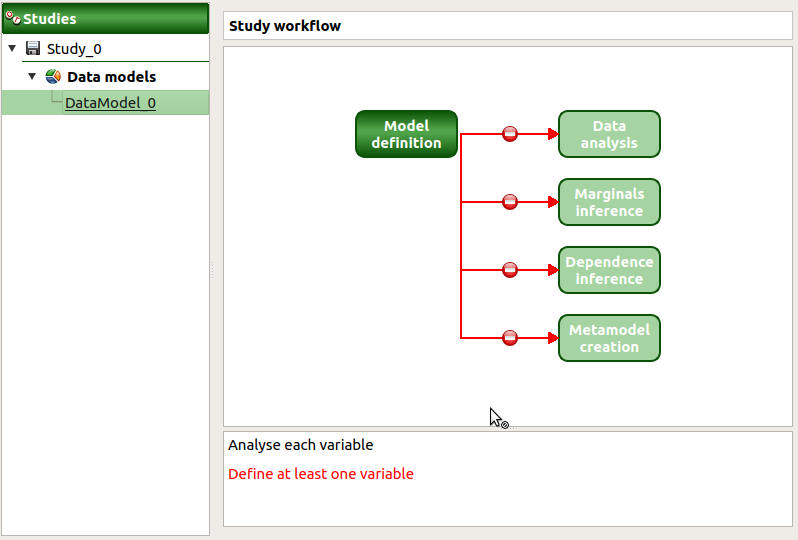Screen dimensions: 798x540
Task: Select the Data models tree label
Action: coord(111,77)
